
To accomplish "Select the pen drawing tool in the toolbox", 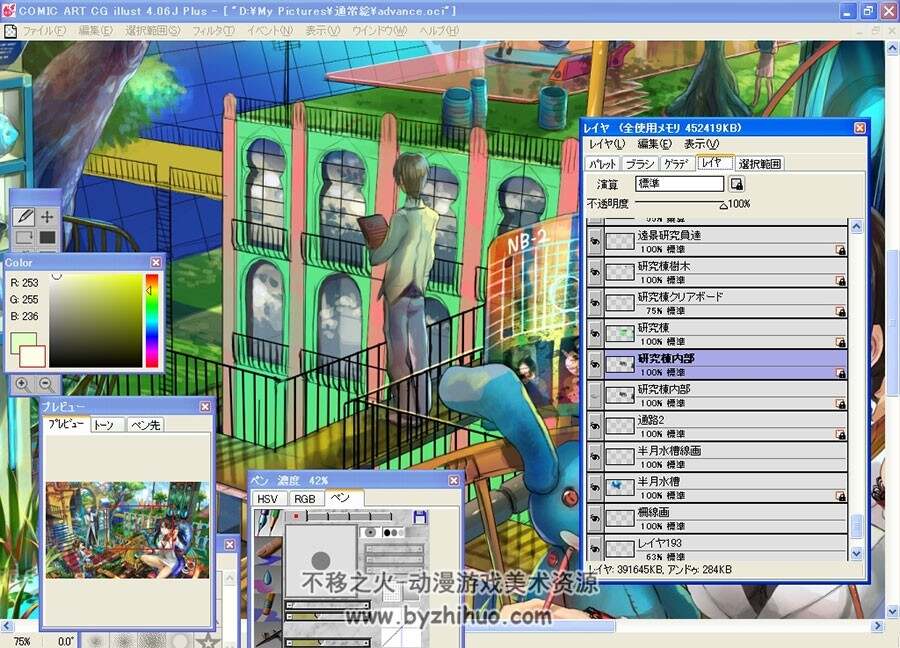I will point(24,216).
